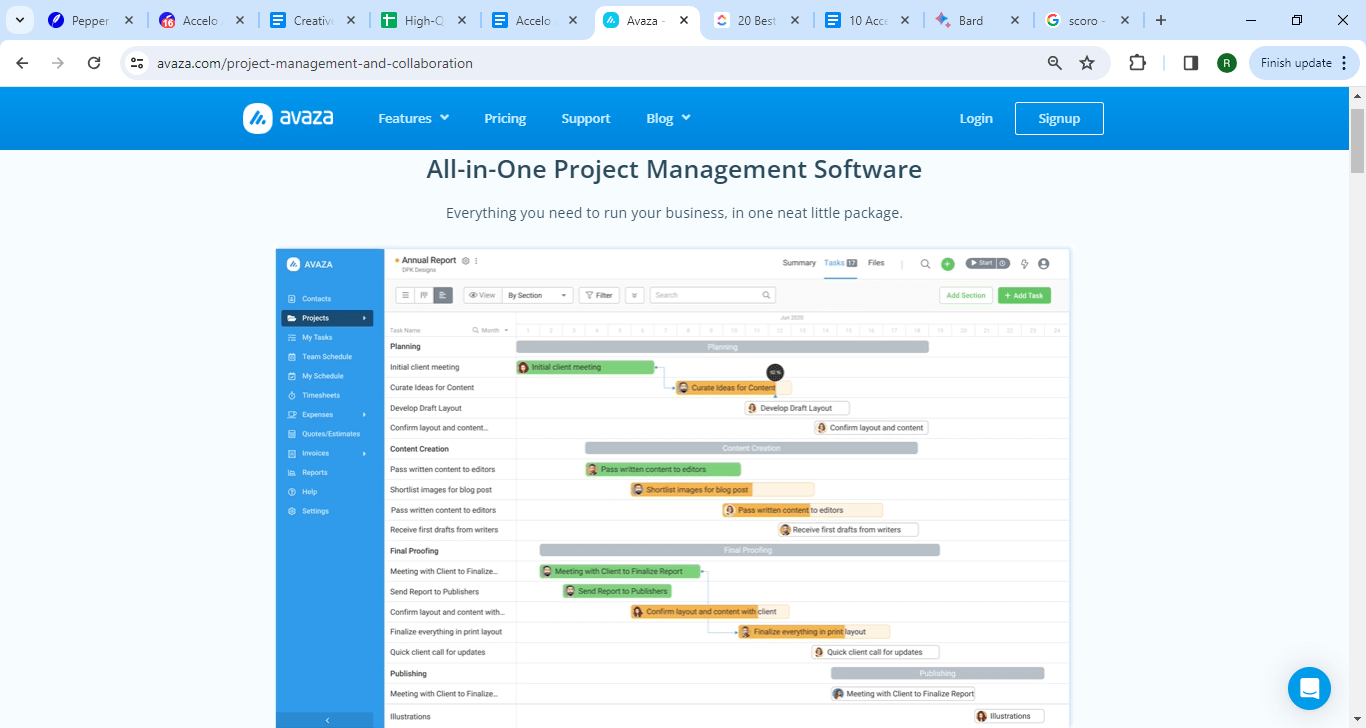Open the Extensions puzzle icon
Screen dimensions: 1366x728
(1137, 63)
